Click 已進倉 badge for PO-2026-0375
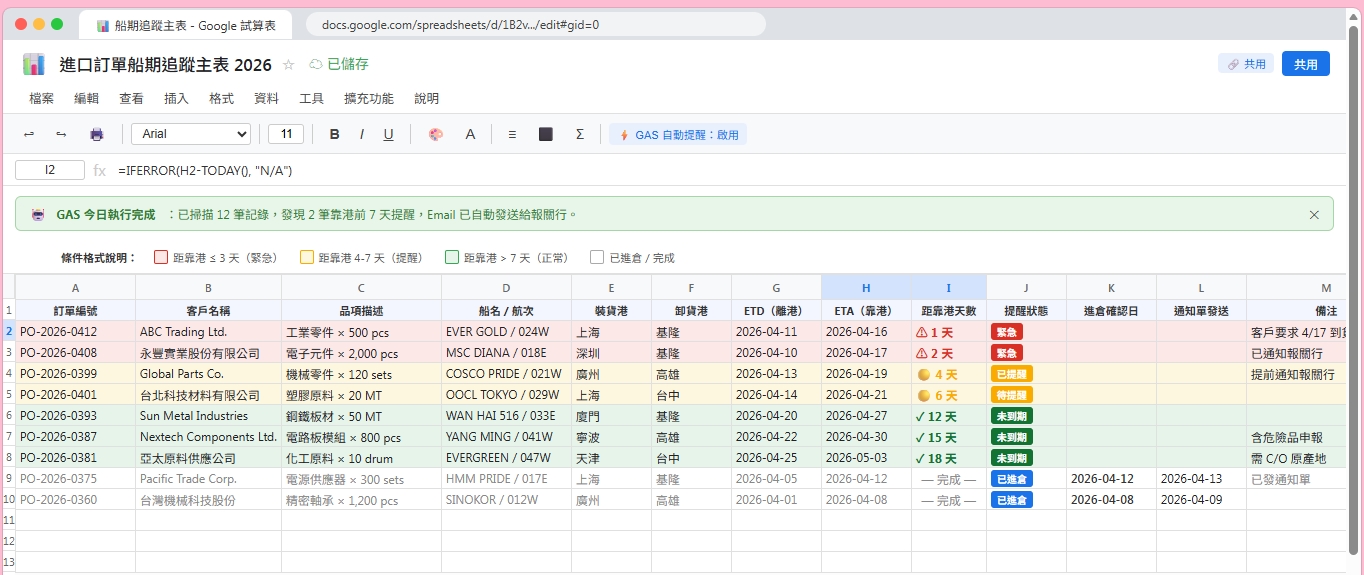This screenshot has height=575, width=1364. point(1012,479)
